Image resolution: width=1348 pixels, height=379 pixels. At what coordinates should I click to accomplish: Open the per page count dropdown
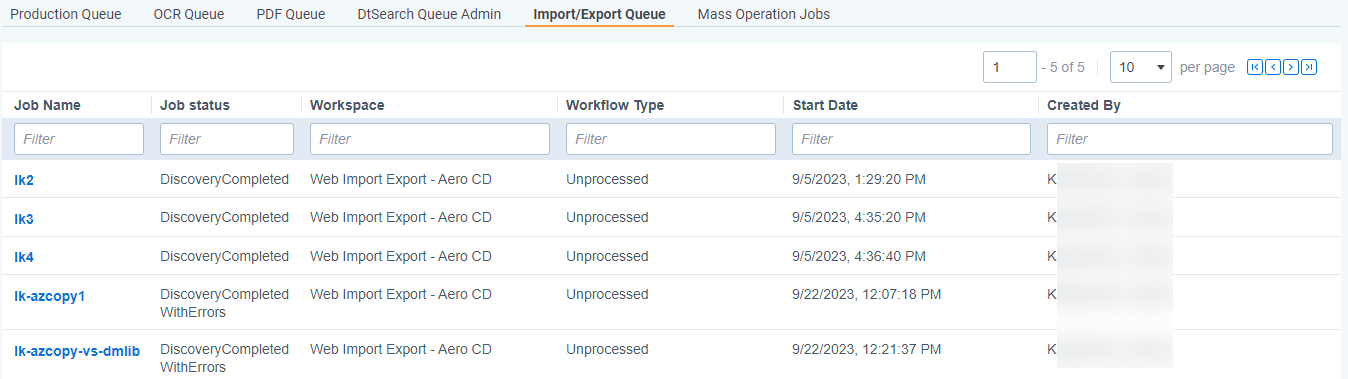(x=1141, y=67)
